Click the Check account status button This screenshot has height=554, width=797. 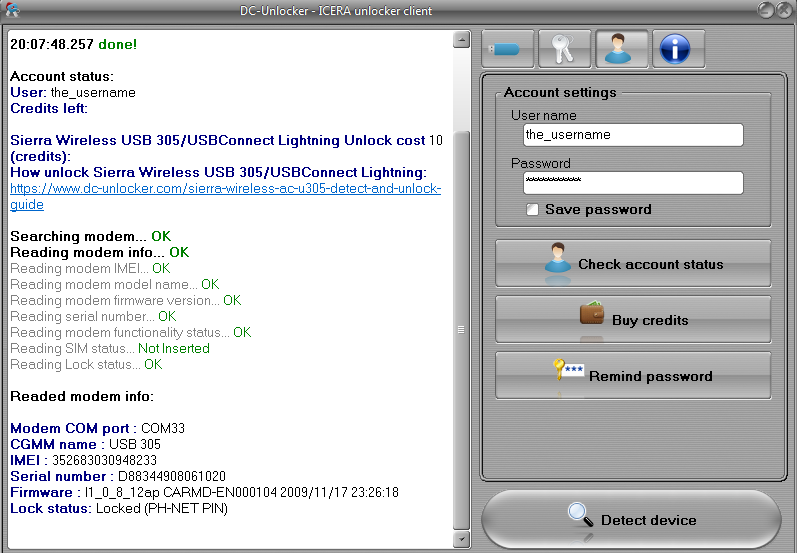(x=633, y=264)
